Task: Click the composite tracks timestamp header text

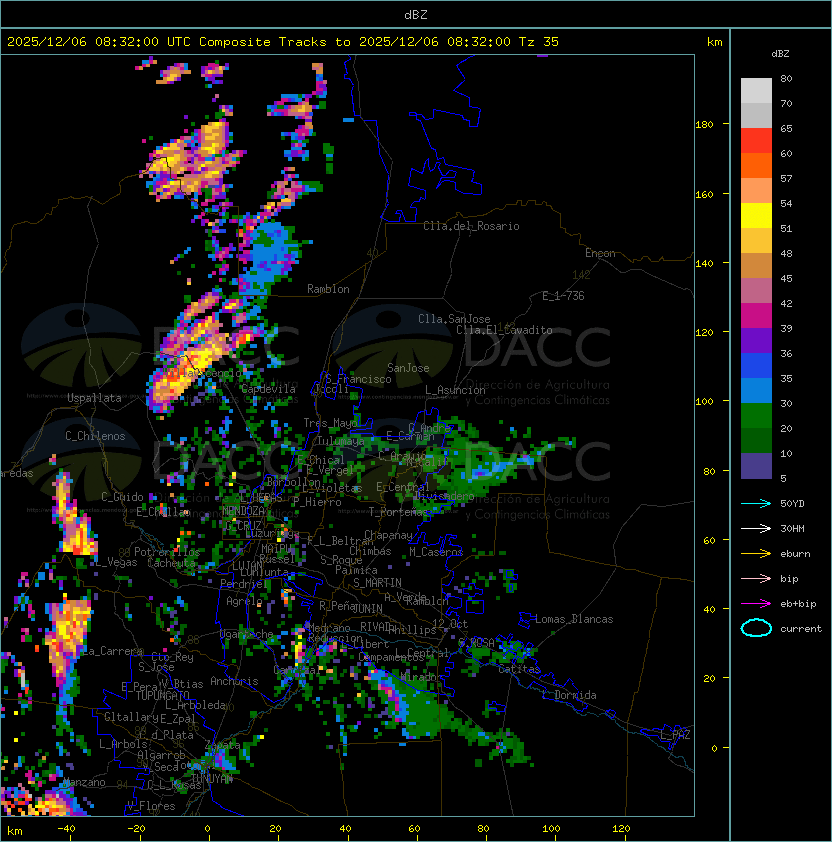Action: tap(283, 42)
